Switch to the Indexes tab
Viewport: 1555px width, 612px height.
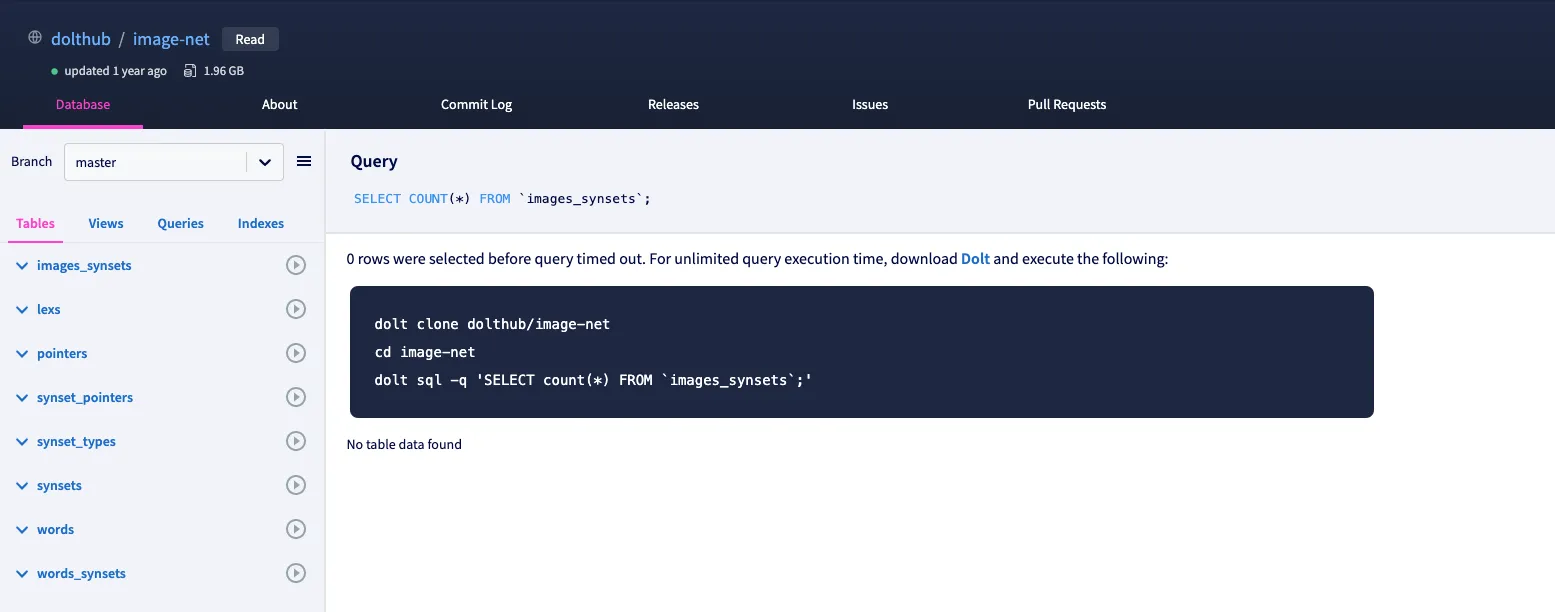coord(260,223)
